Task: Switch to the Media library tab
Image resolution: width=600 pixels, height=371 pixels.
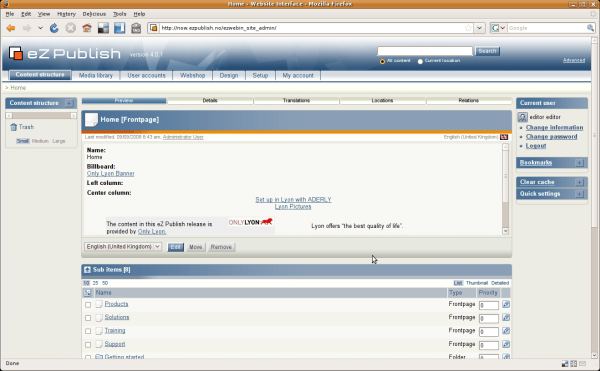Action: tap(96, 75)
